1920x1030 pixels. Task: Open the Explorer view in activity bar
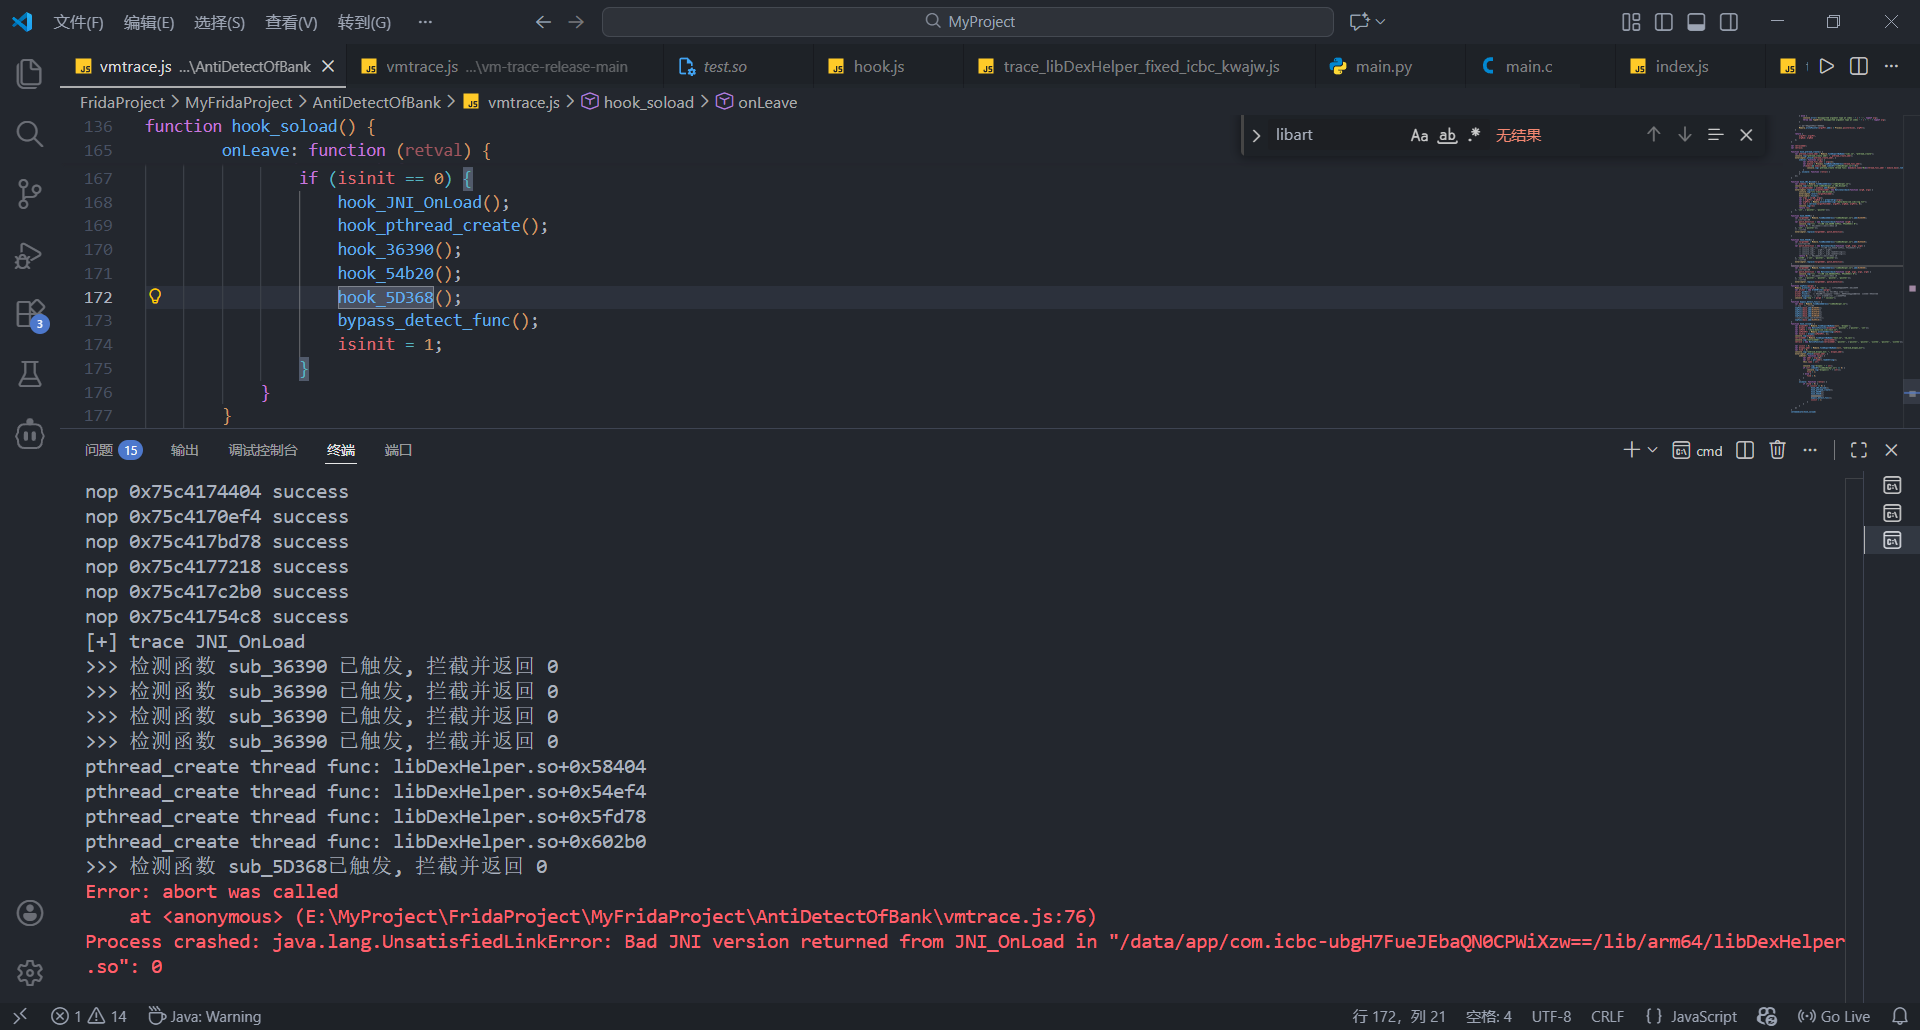[30, 74]
